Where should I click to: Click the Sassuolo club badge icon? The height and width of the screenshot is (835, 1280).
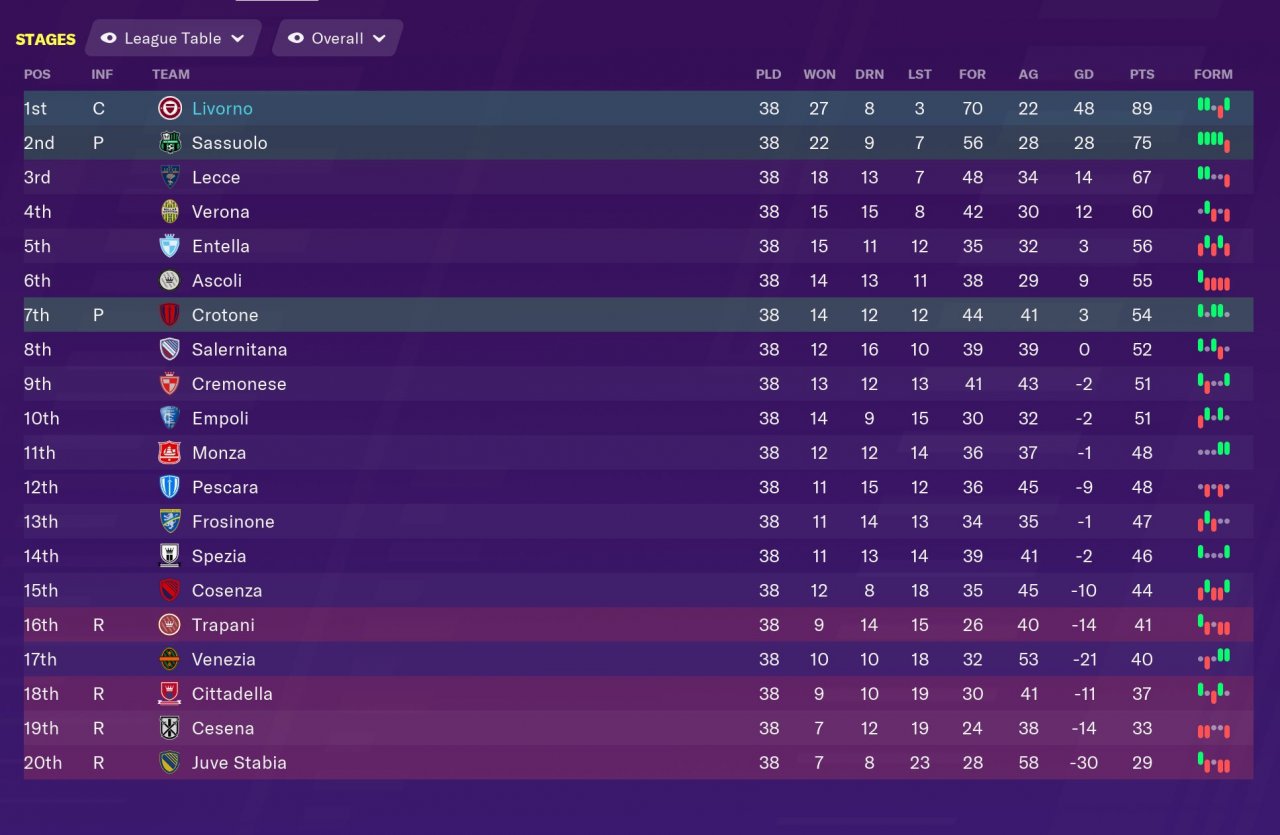coord(170,143)
